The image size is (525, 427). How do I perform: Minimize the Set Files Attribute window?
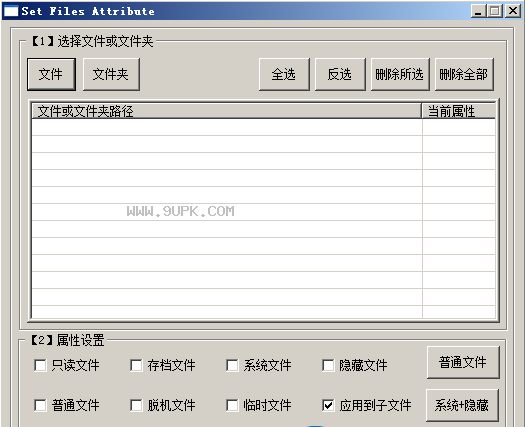(478, 11)
